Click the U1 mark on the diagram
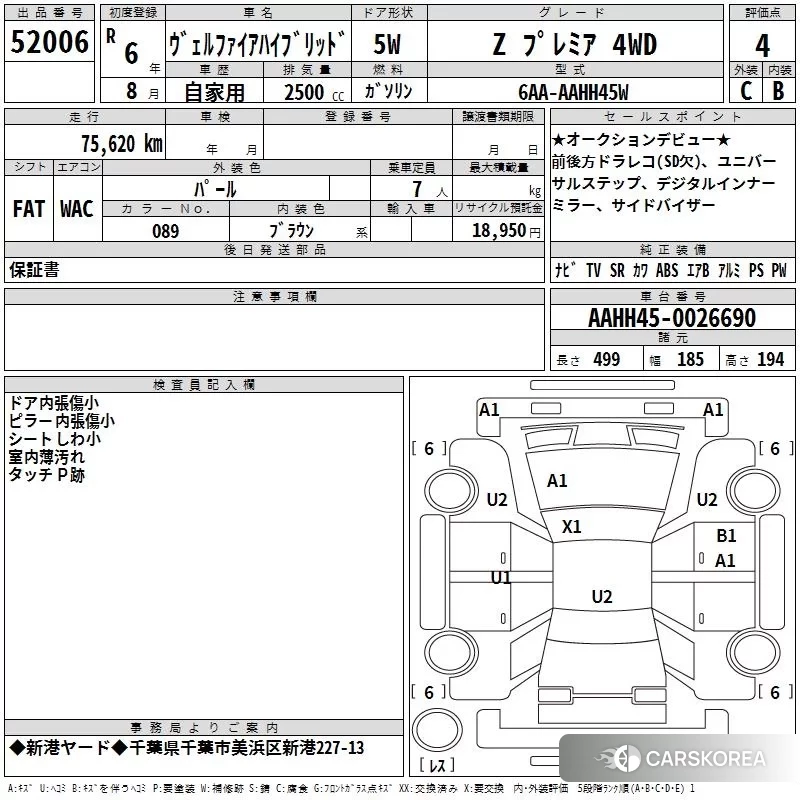Screen dimensions: 800x800 501,578
